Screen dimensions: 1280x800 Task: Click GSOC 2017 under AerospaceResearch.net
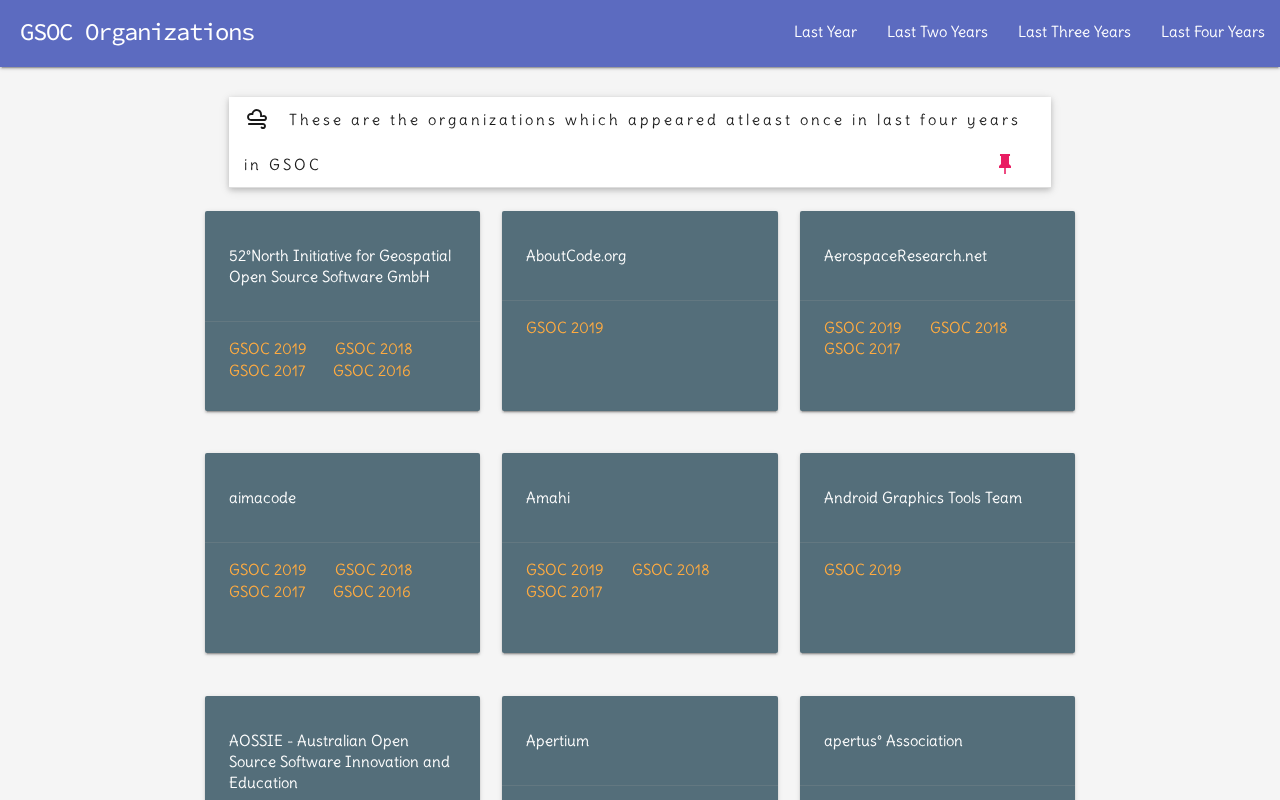[861, 349]
